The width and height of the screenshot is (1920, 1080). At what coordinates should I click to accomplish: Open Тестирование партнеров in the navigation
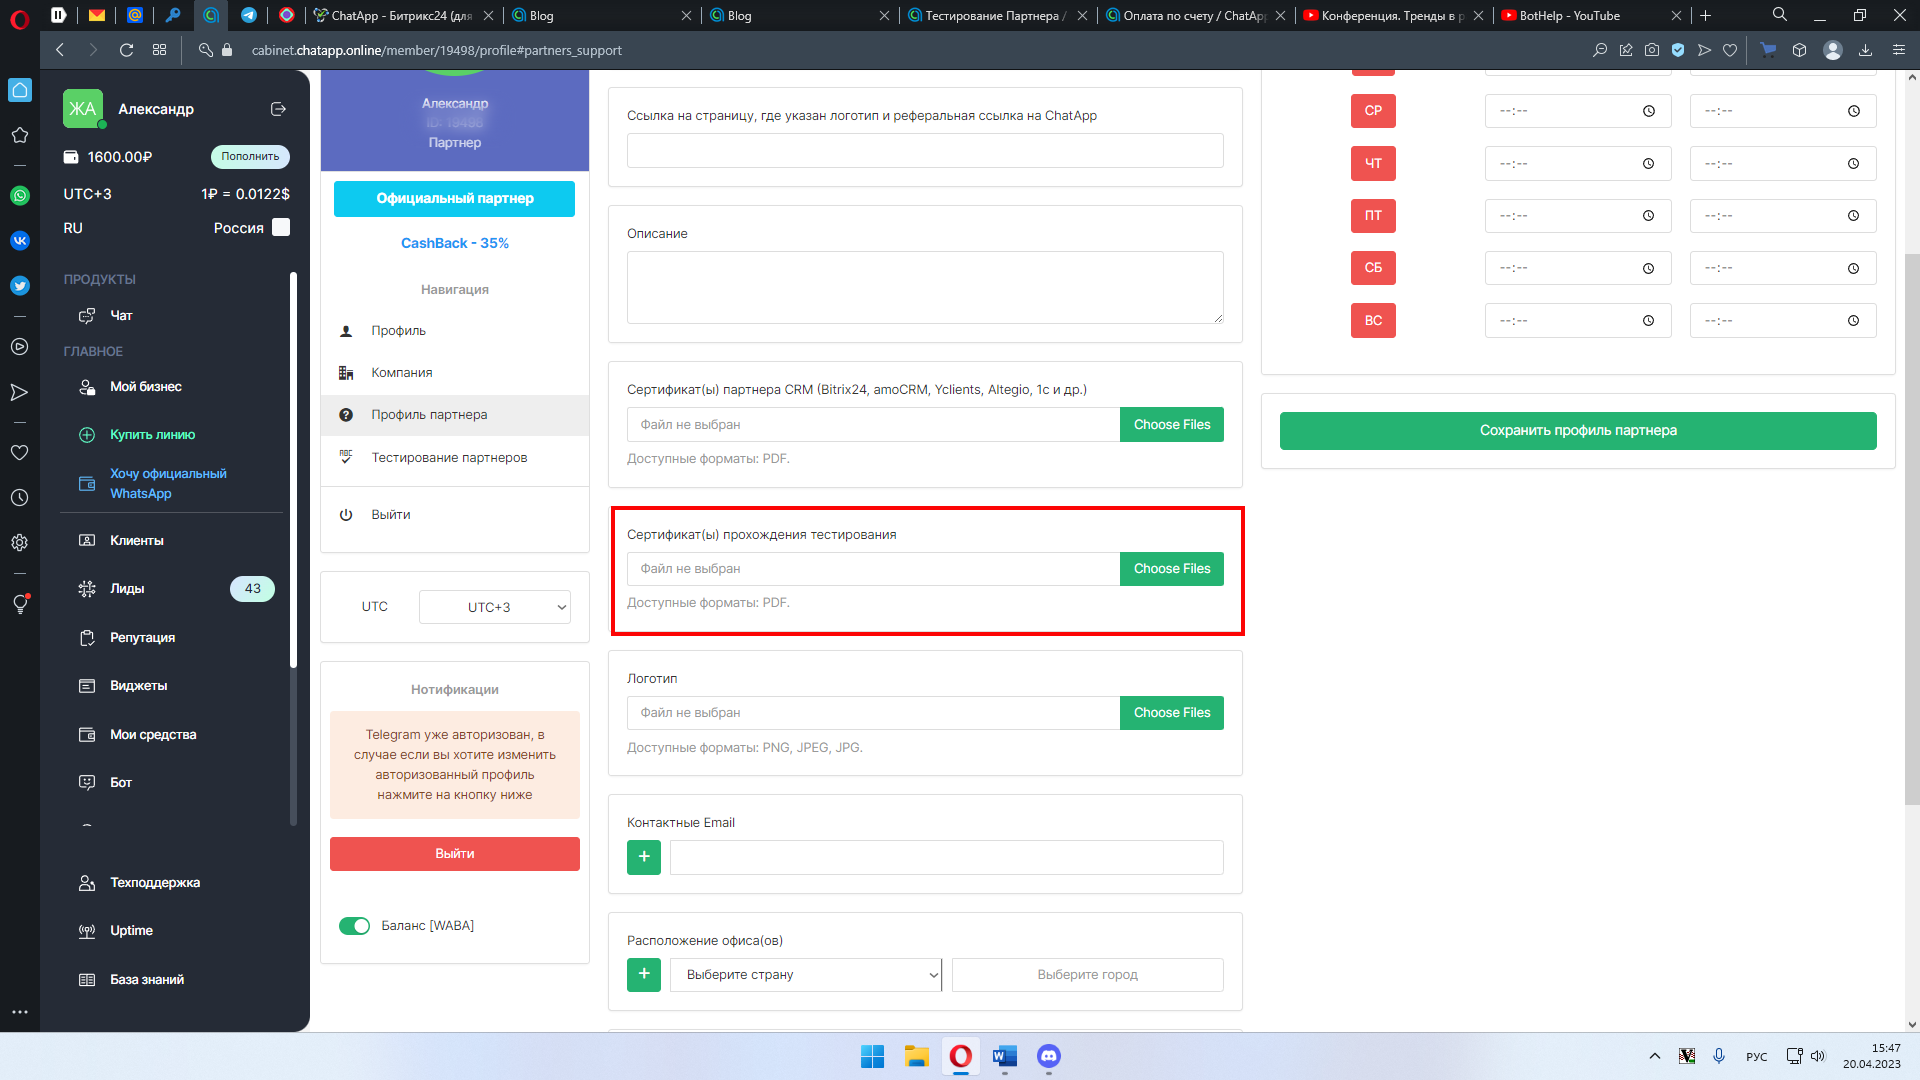click(x=449, y=458)
